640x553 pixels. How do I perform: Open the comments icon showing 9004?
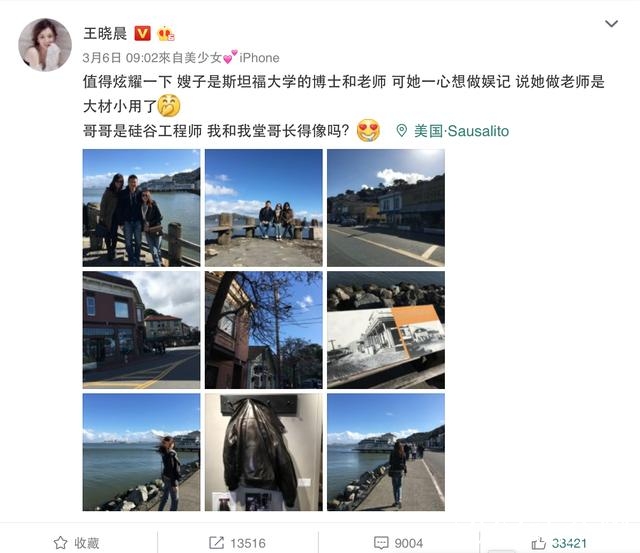click(381, 543)
